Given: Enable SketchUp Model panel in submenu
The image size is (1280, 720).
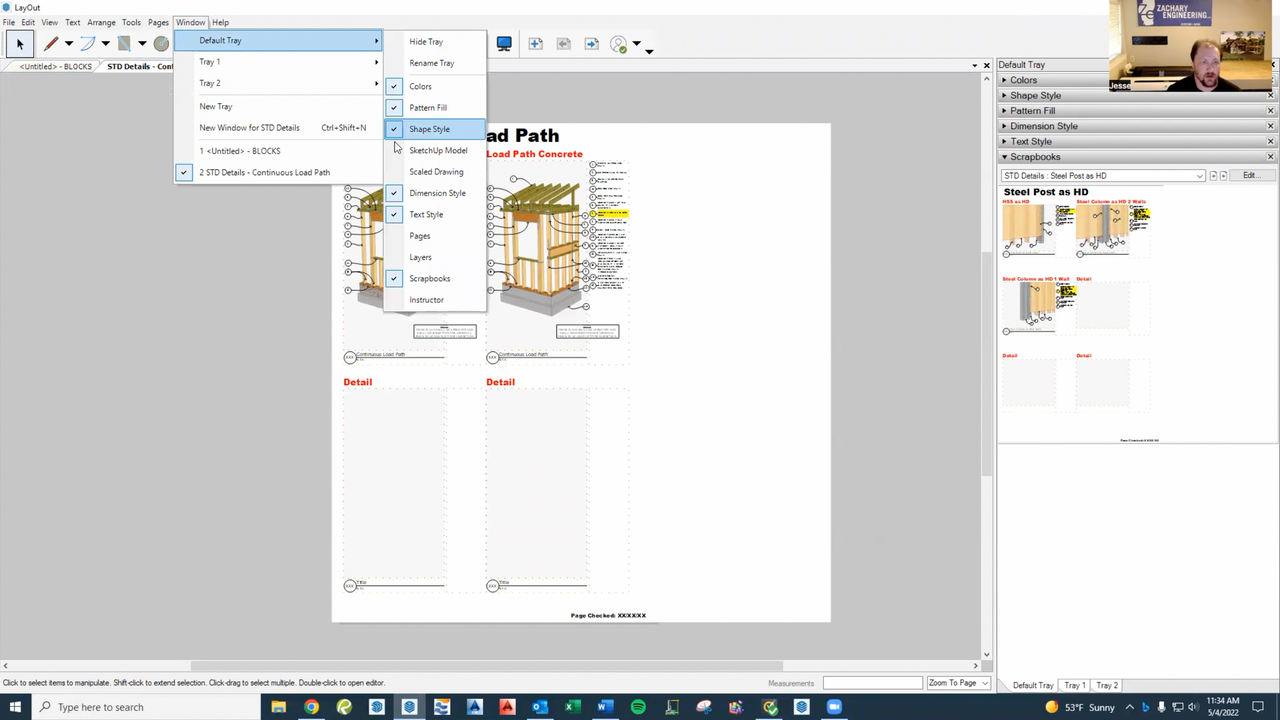Looking at the screenshot, I should point(435,150).
